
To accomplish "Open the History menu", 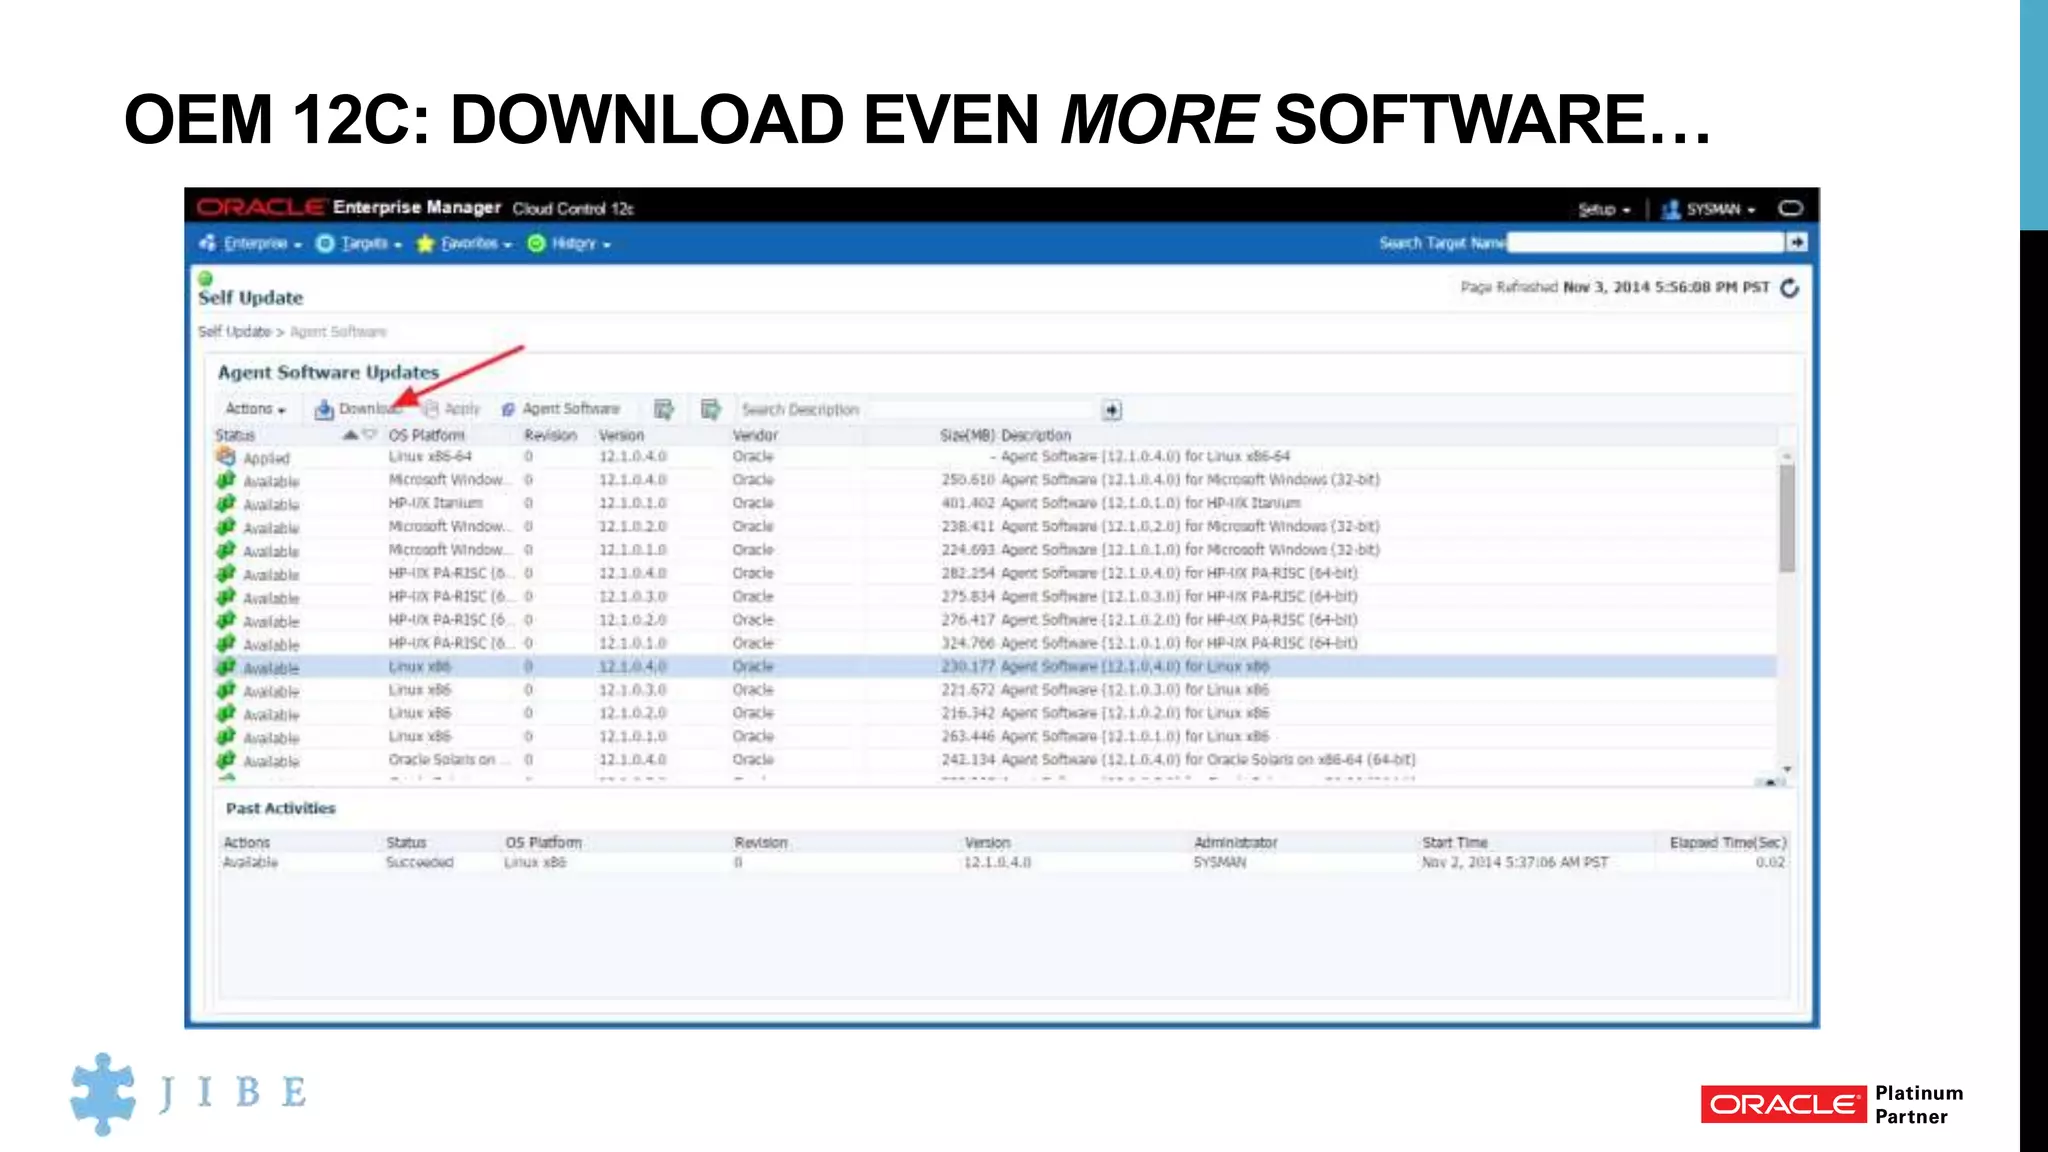I will [569, 243].
